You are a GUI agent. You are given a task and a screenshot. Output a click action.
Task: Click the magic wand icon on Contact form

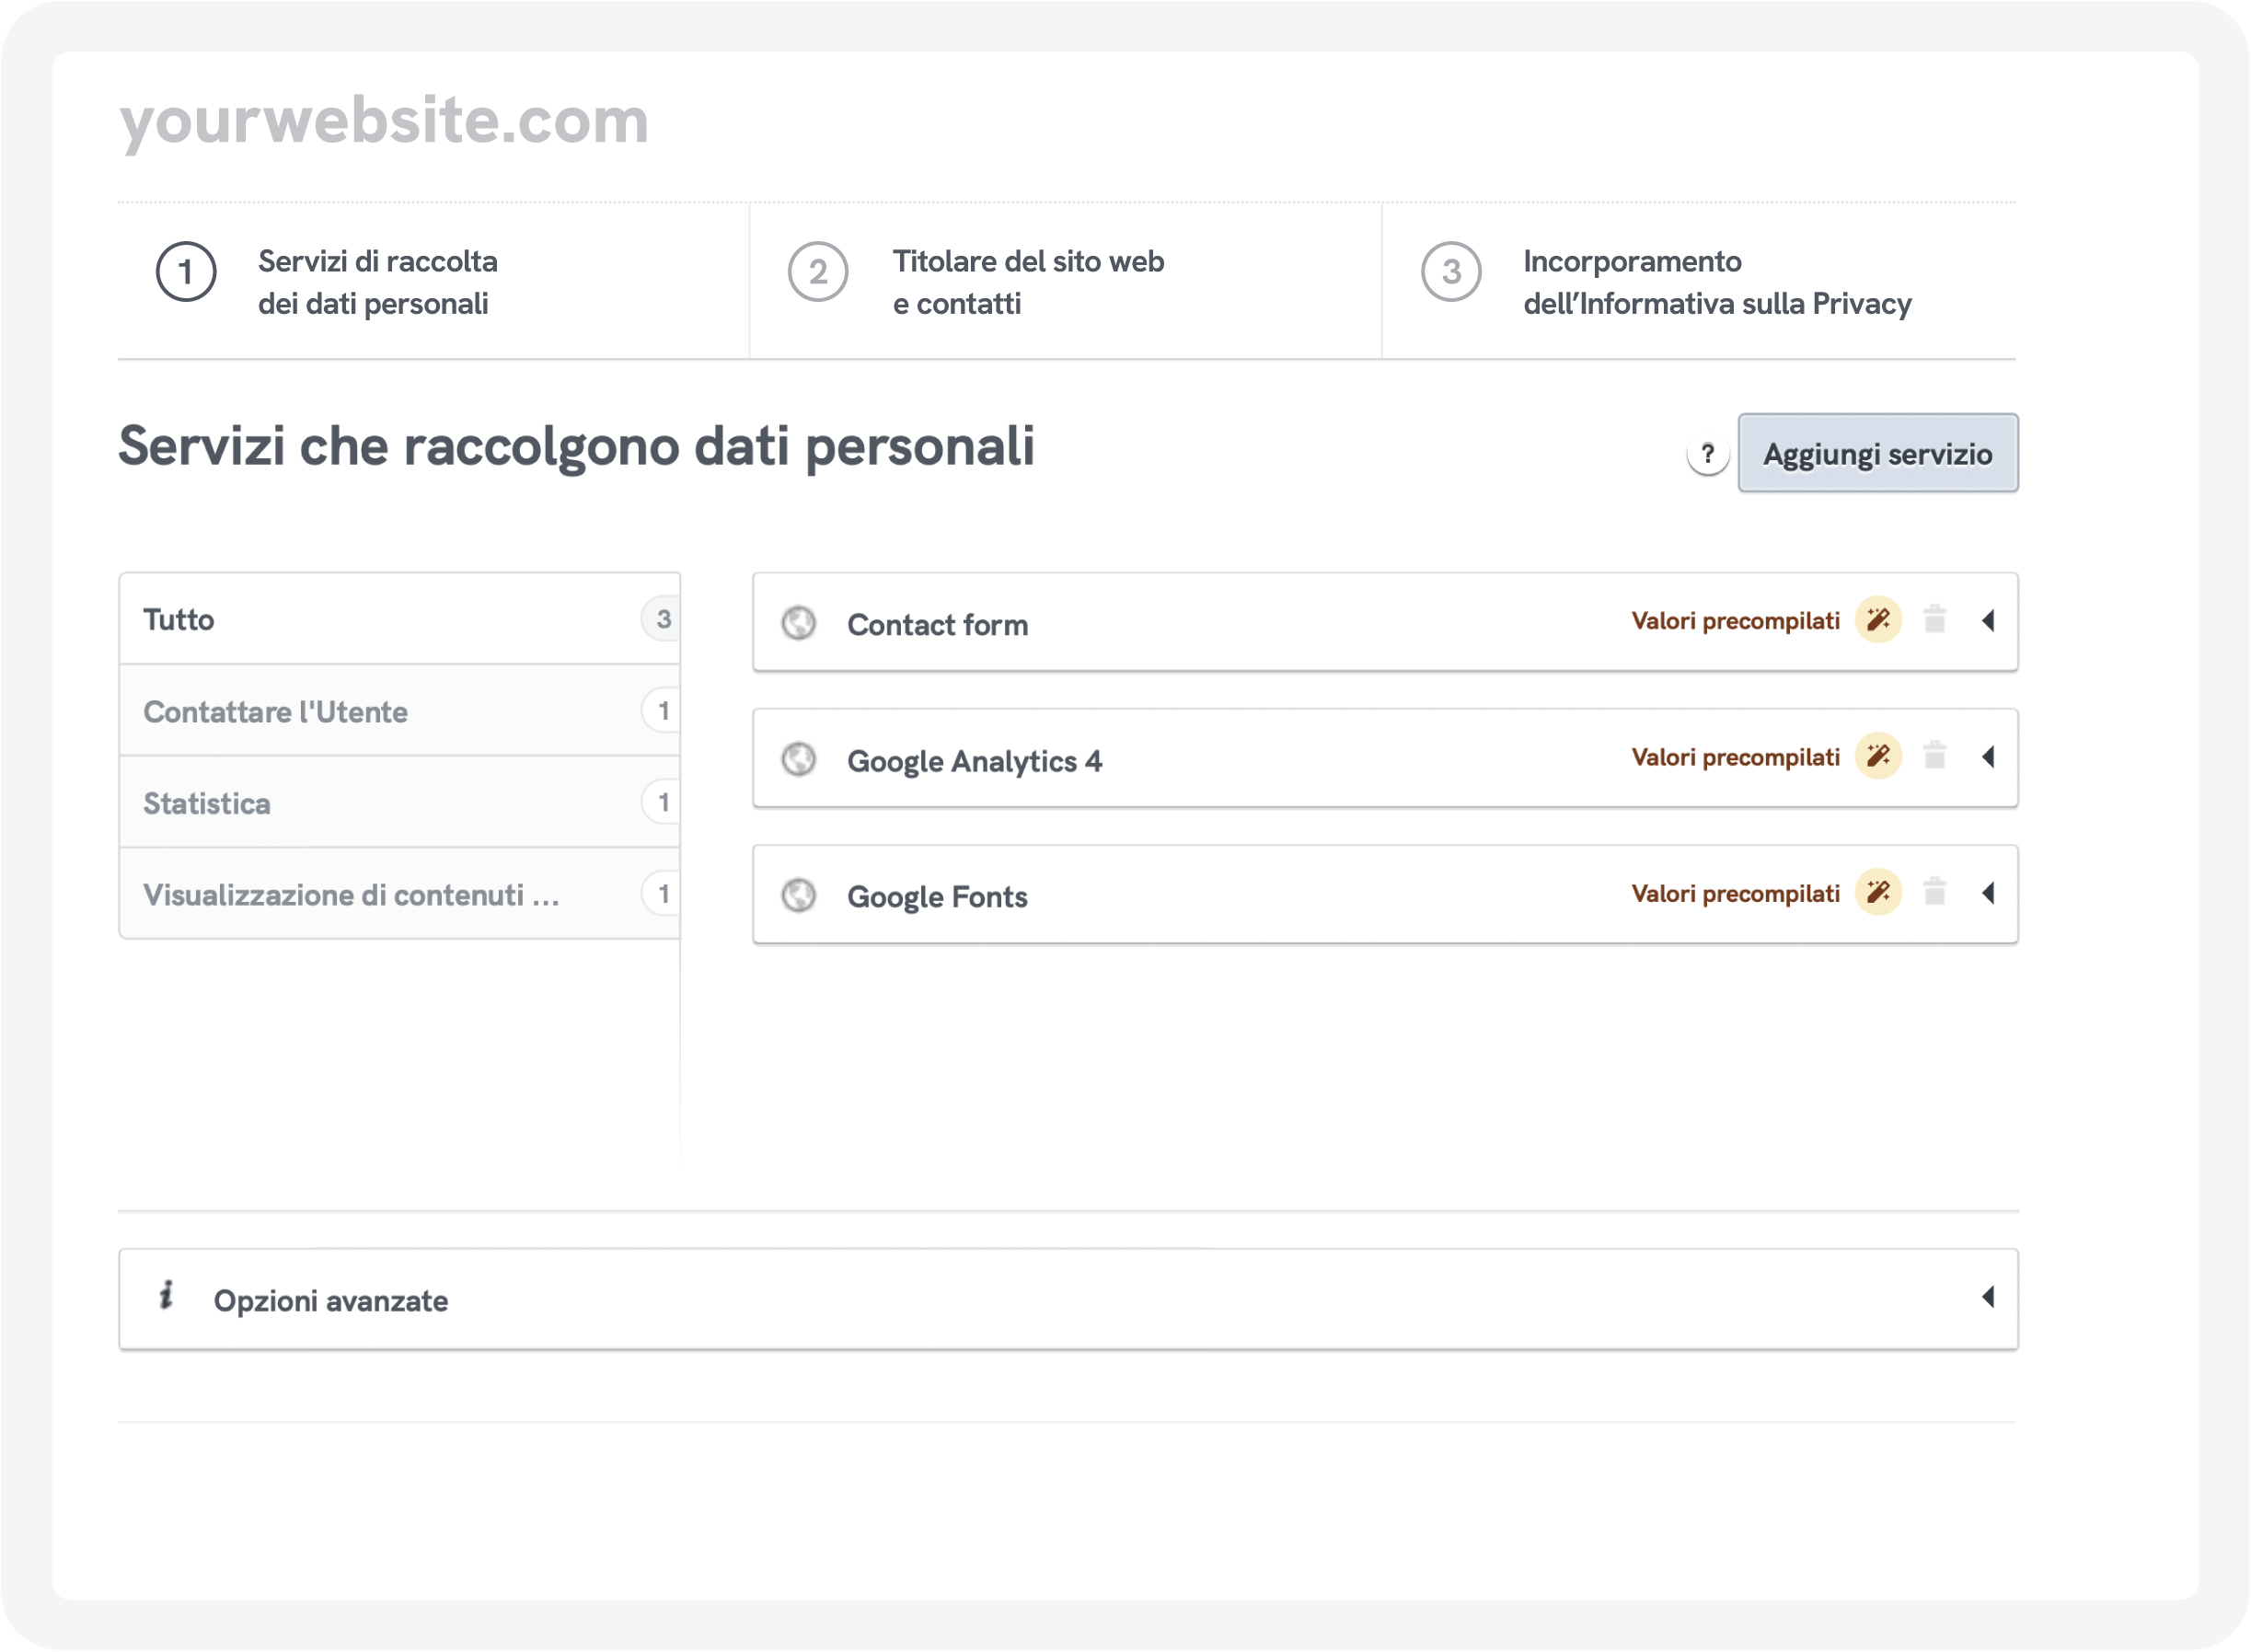point(1878,620)
